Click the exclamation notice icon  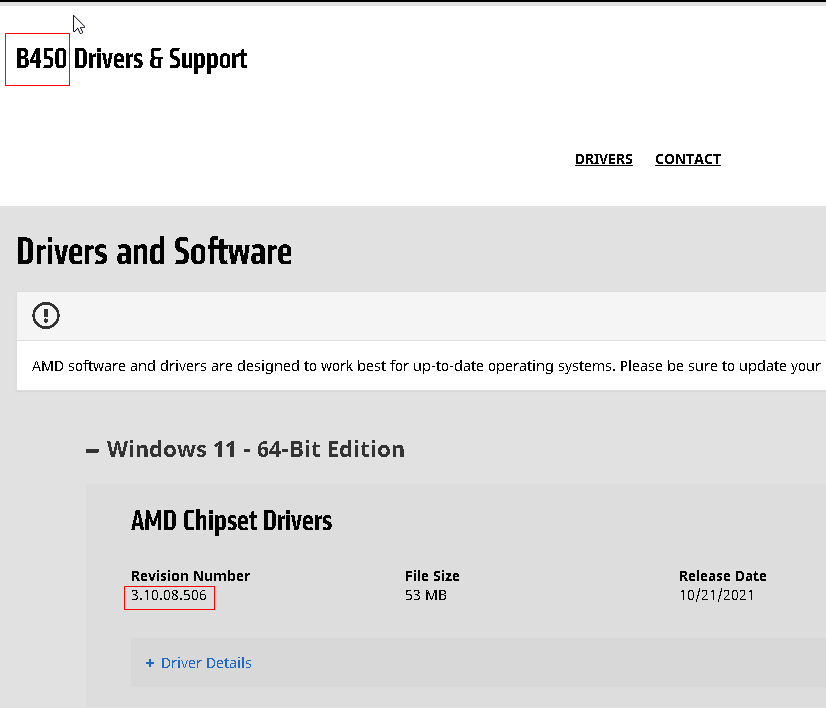tap(46, 316)
